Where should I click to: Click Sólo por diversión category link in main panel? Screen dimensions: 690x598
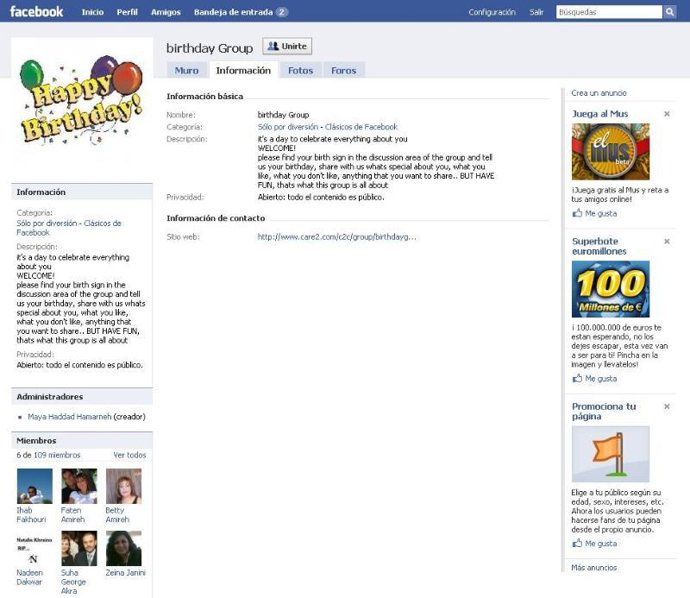[x=288, y=127]
